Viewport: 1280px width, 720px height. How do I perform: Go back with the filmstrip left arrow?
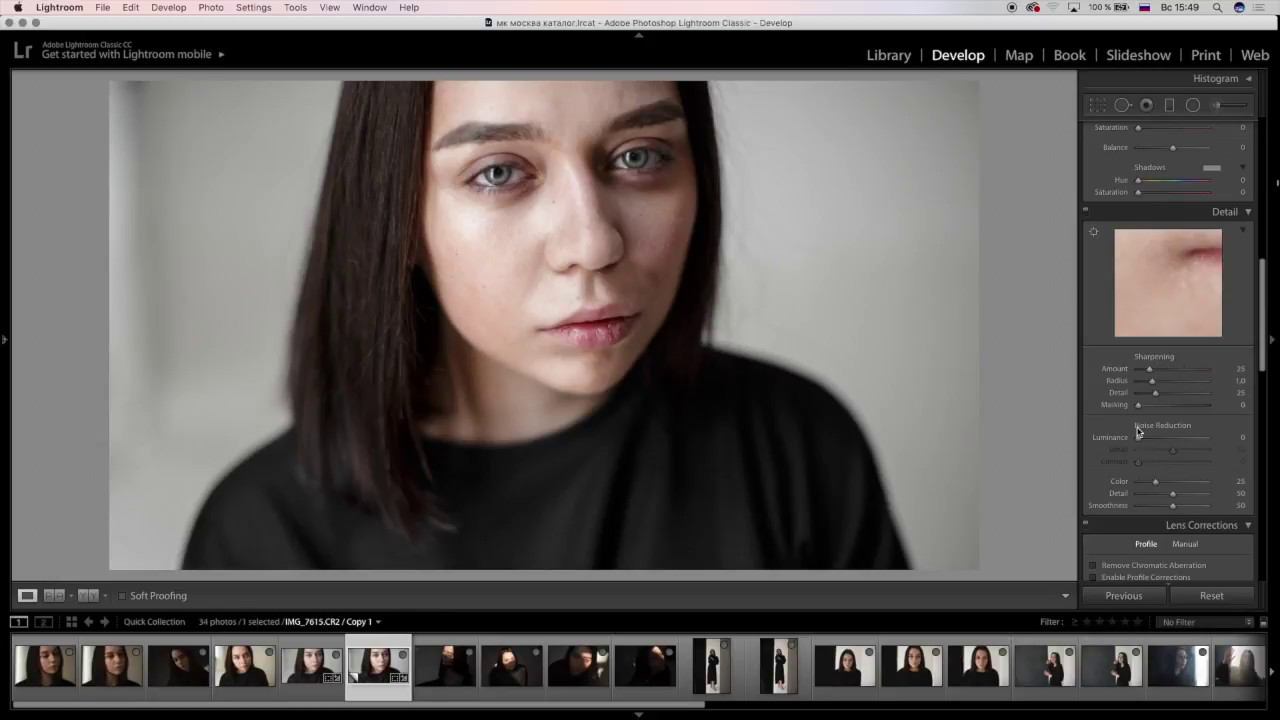[88, 622]
